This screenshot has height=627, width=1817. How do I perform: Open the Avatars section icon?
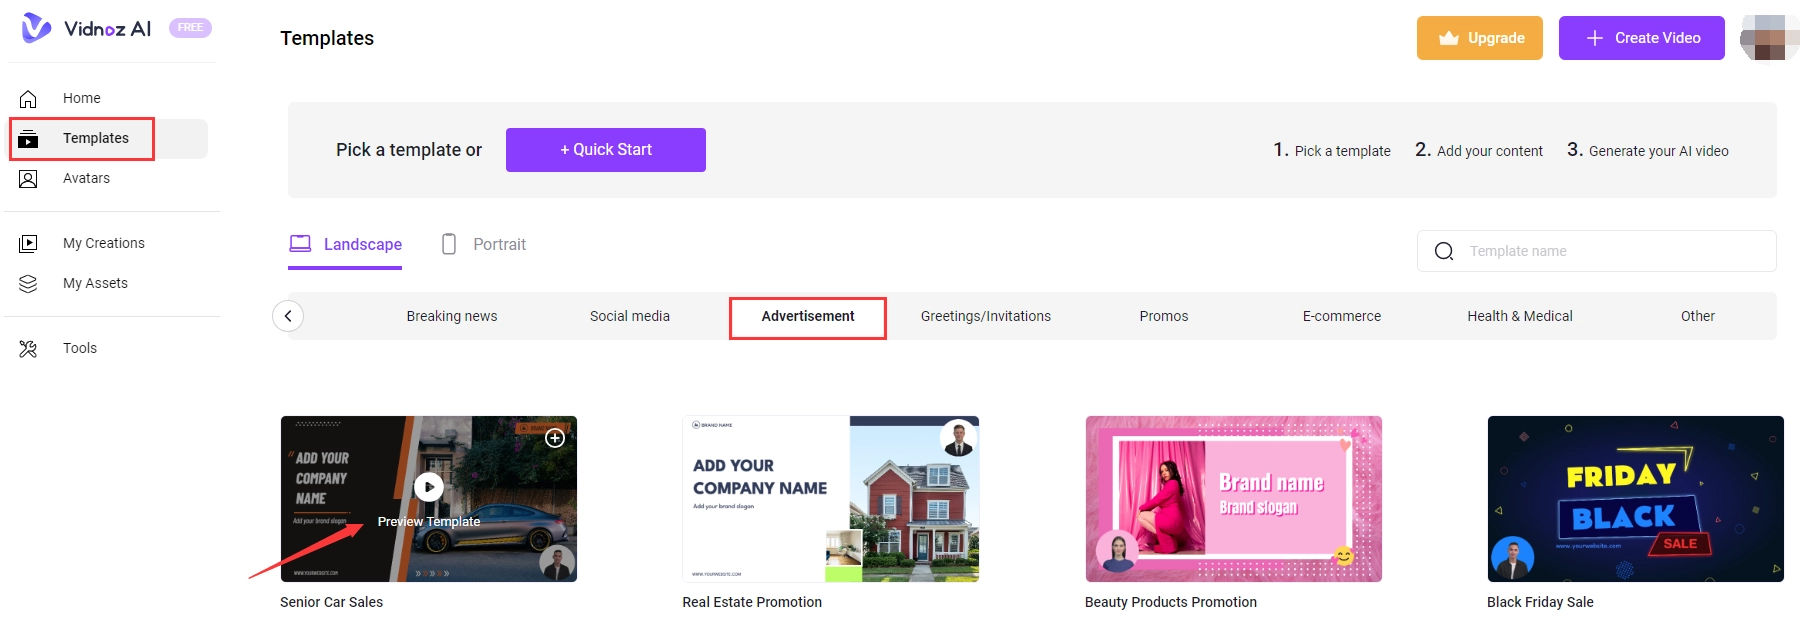point(28,179)
